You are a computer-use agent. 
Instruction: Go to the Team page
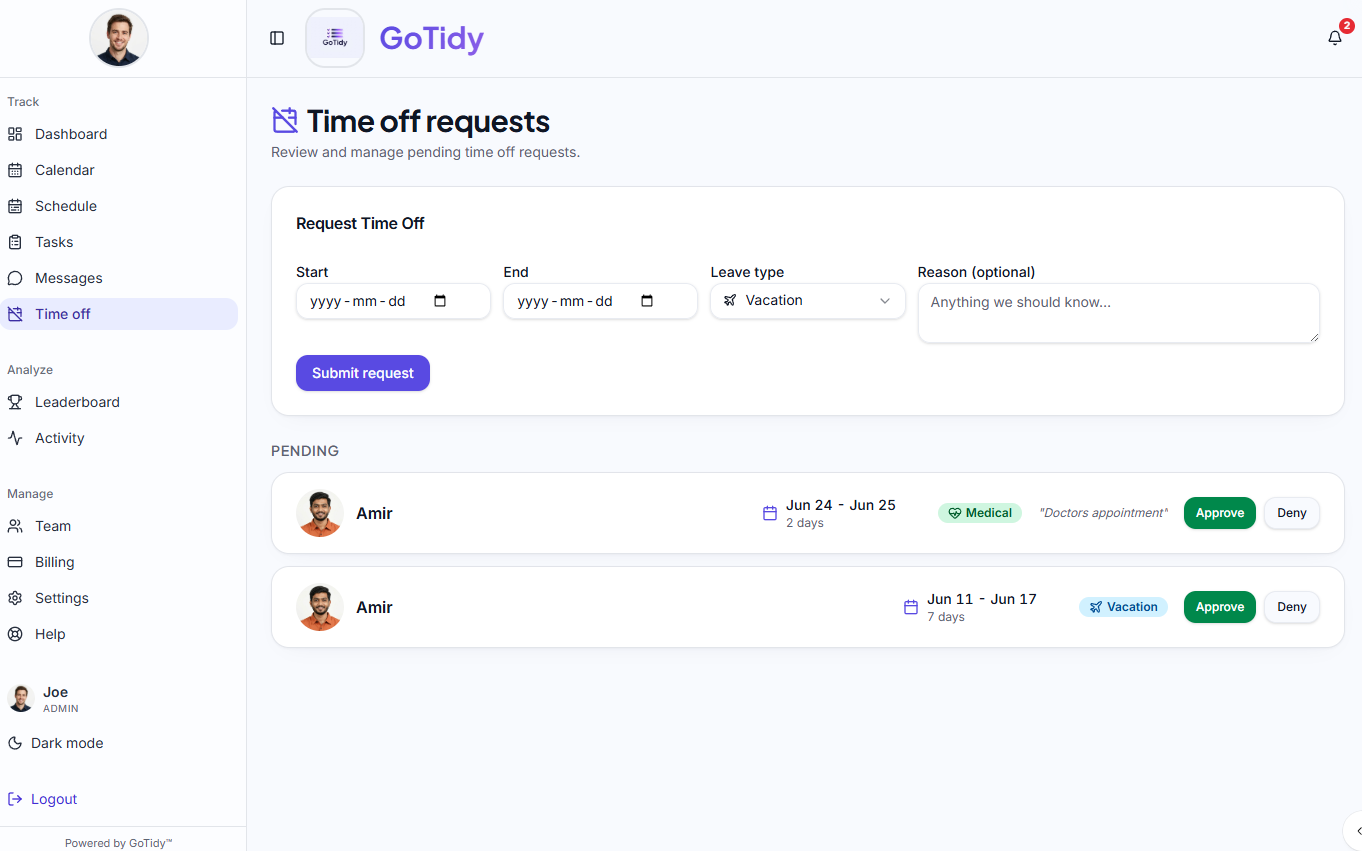pyautogui.click(x=119, y=526)
